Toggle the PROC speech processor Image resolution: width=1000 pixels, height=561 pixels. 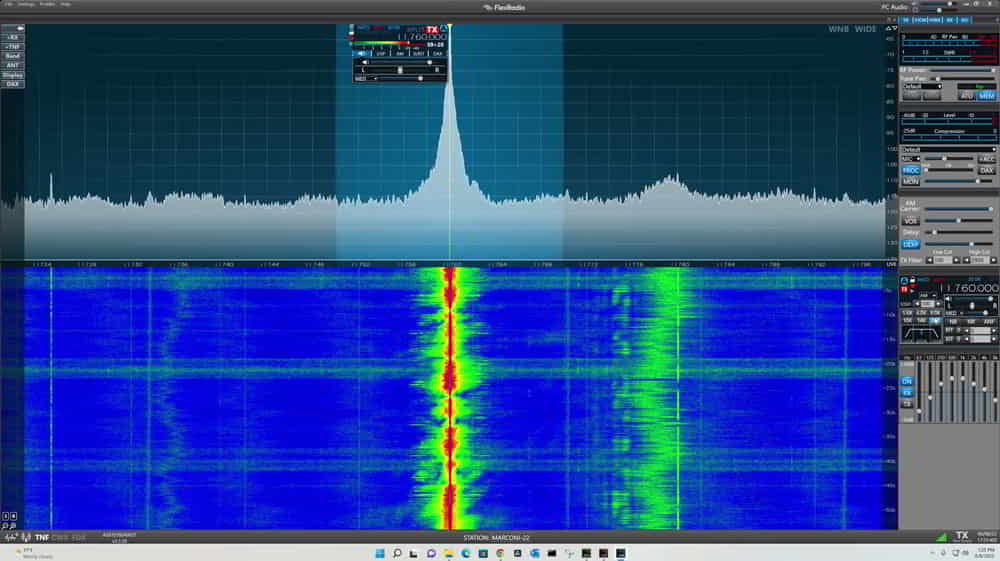(911, 171)
